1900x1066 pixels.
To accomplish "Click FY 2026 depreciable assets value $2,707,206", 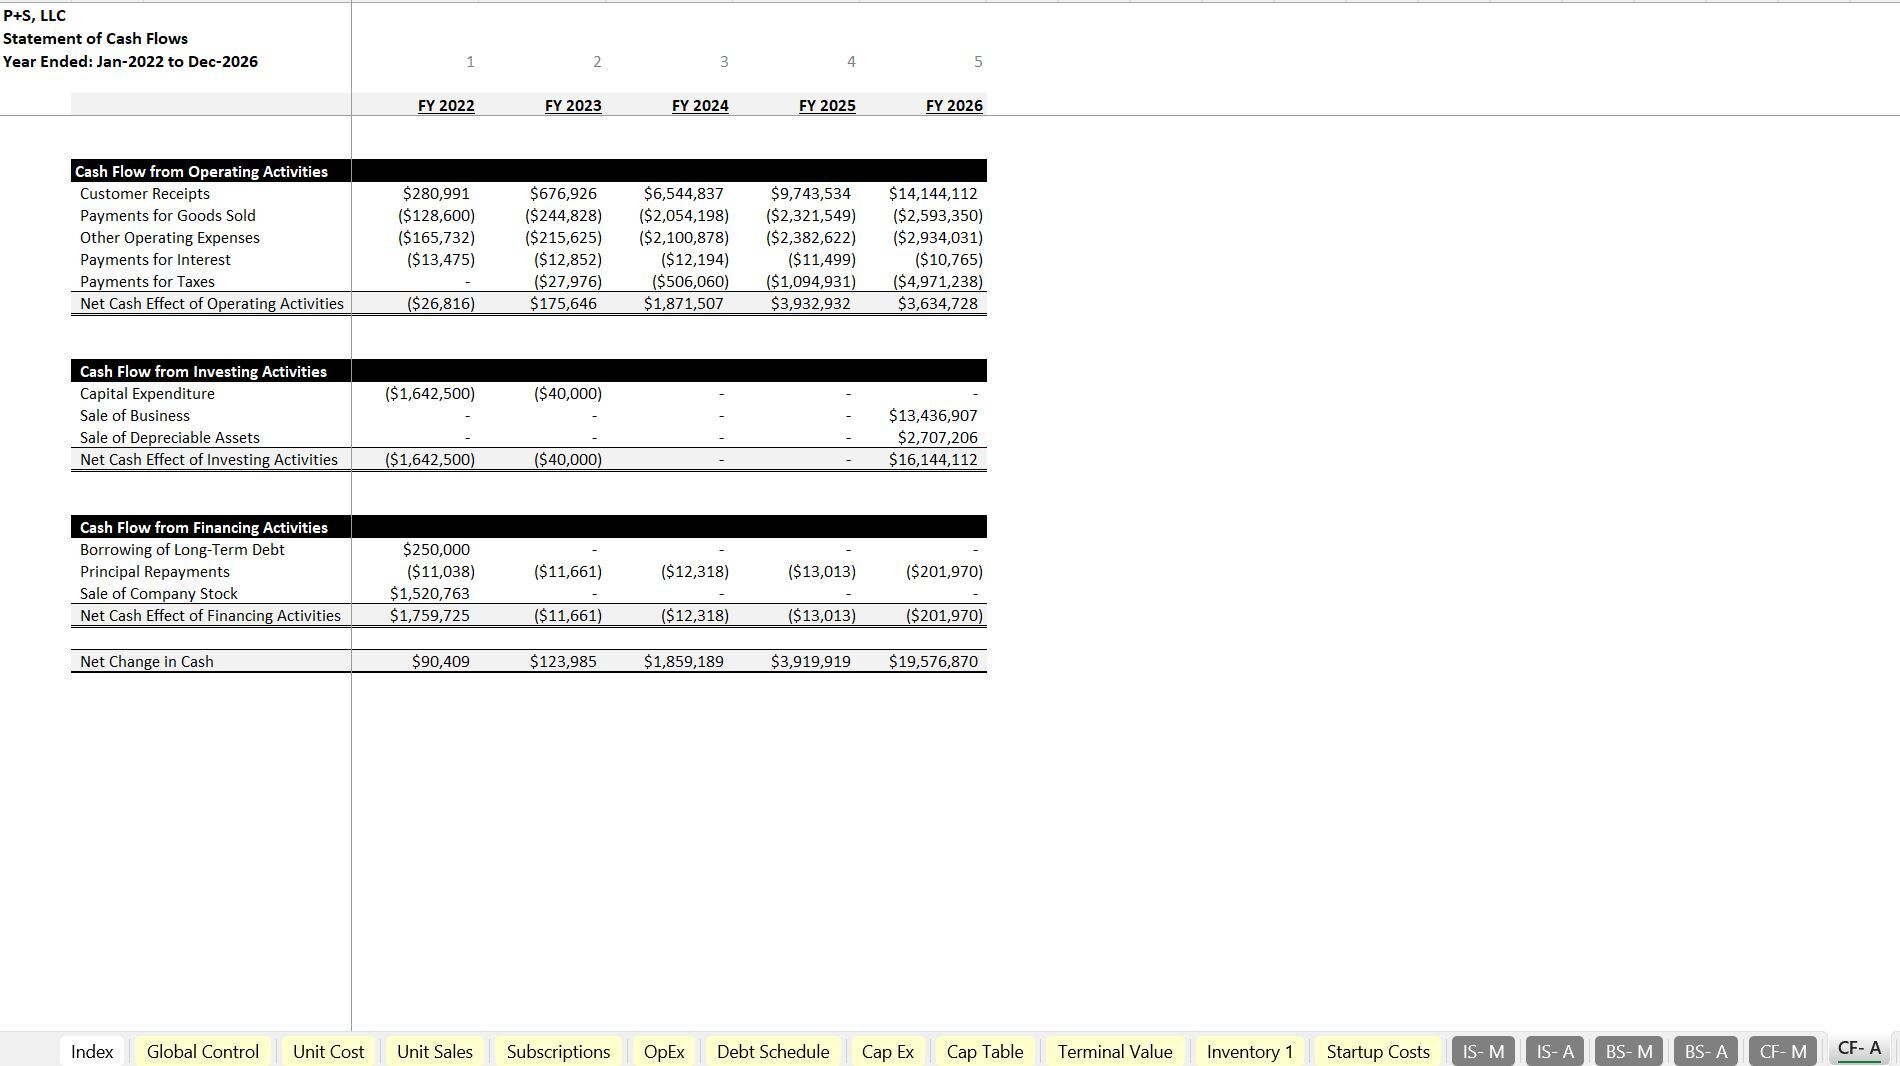I will [938, 437].
